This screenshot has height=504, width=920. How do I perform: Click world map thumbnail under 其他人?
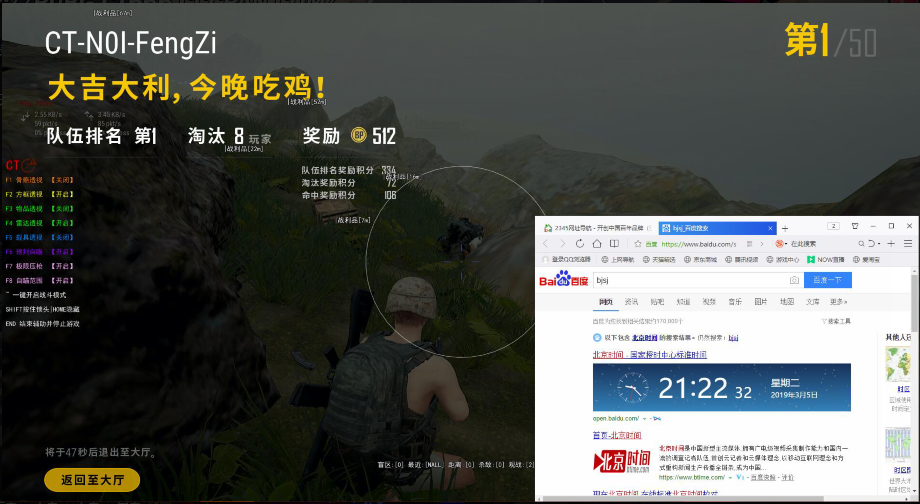point(898,364)
